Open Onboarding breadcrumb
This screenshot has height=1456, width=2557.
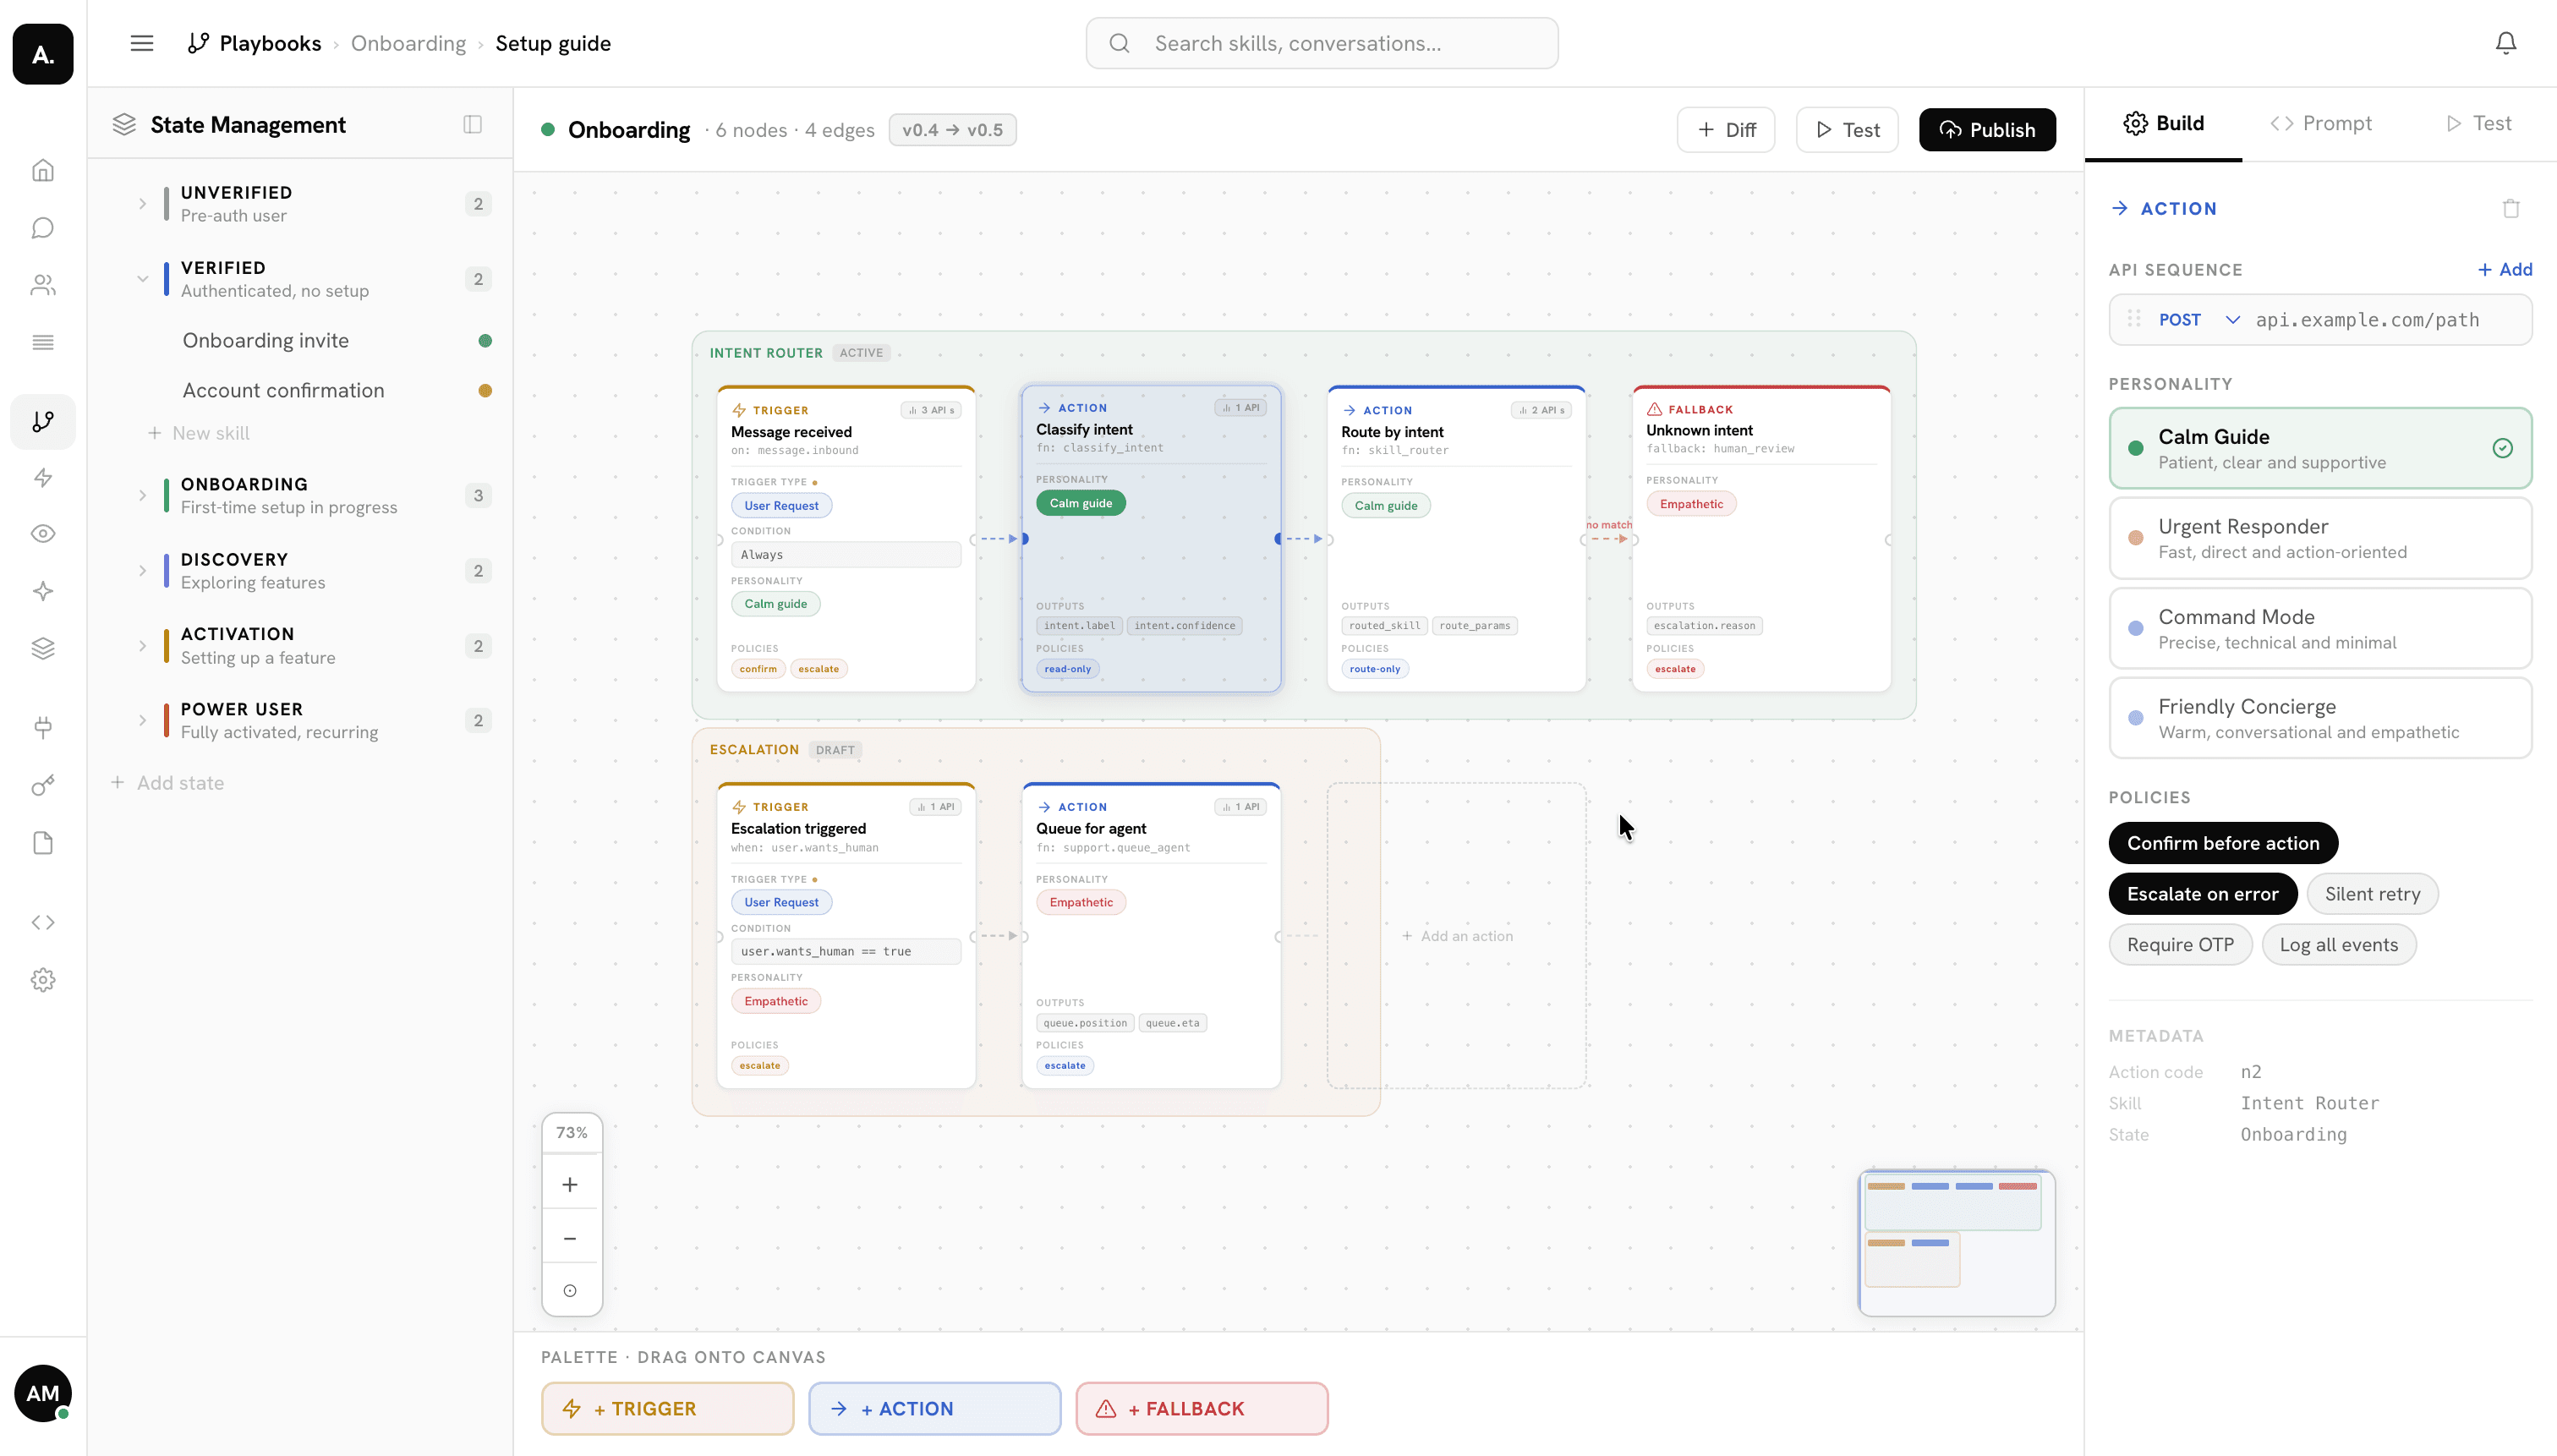408,43
